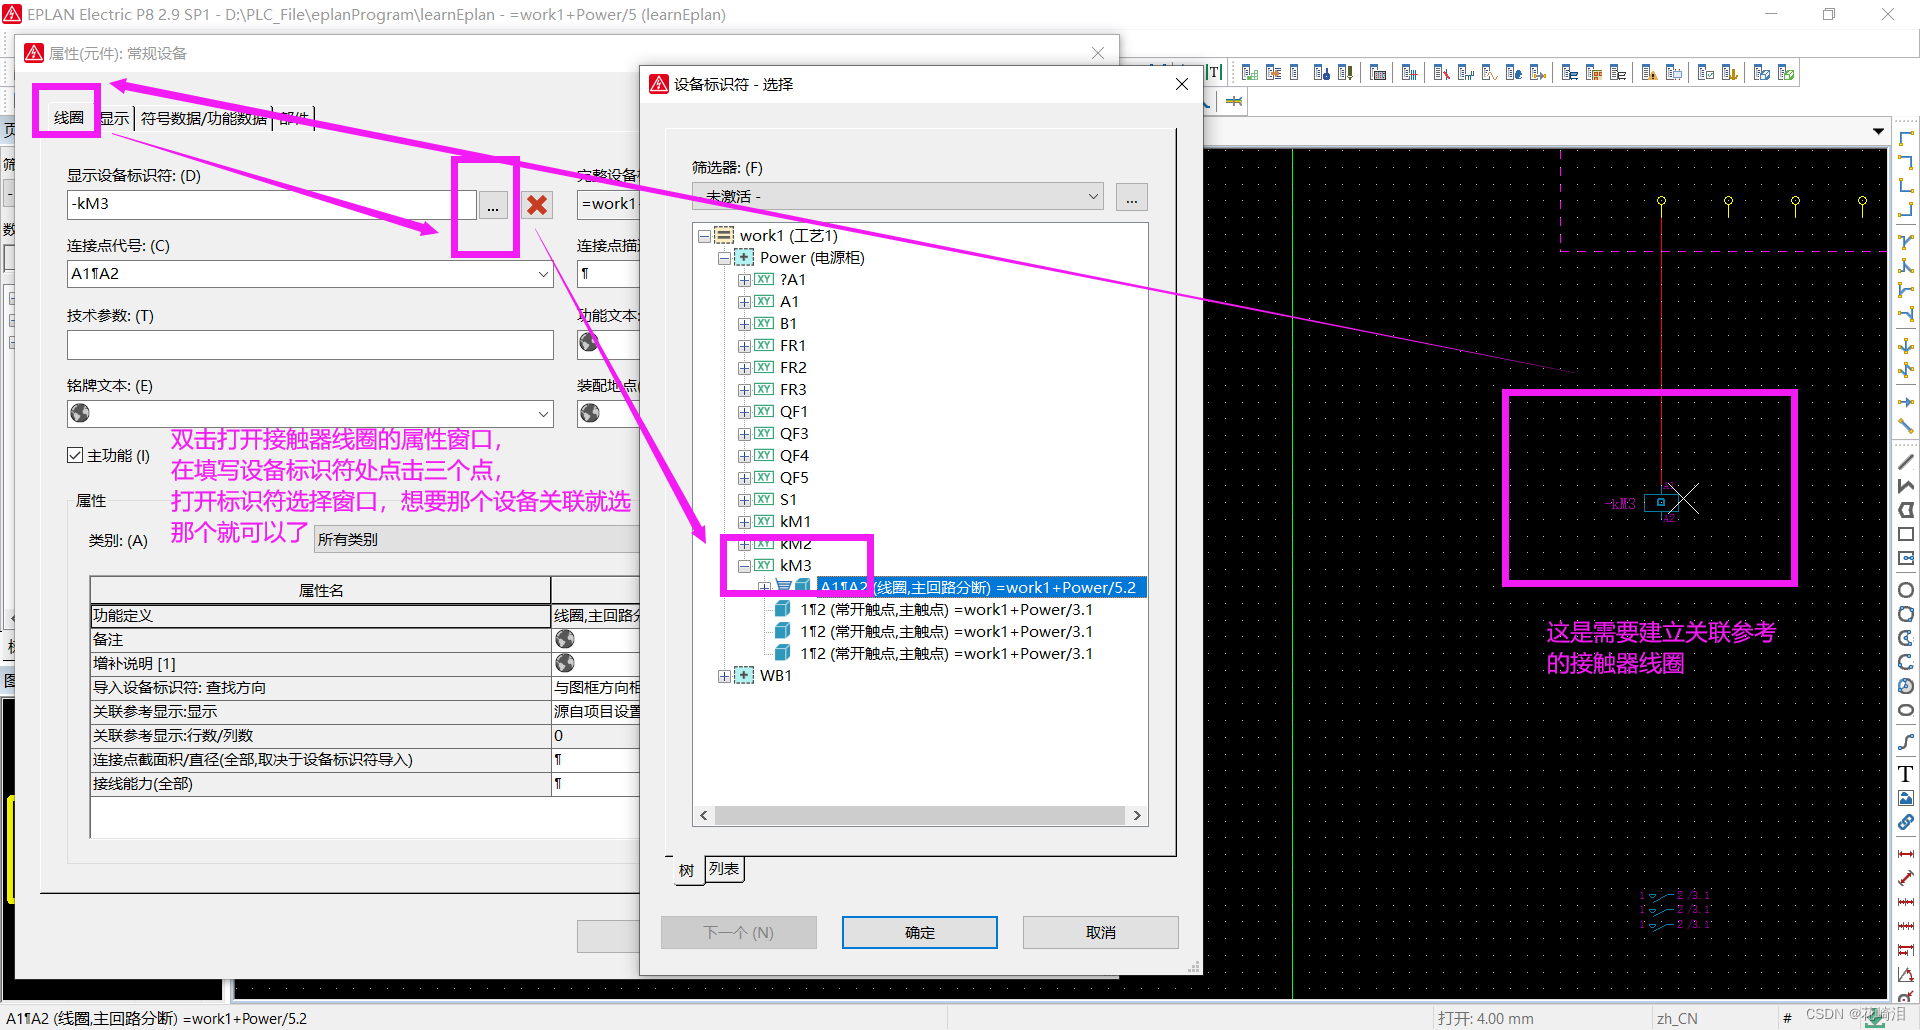Expand the S1 tree node
The image size is (1920, 1030).
pyautogui.click(x=744, y=500)
